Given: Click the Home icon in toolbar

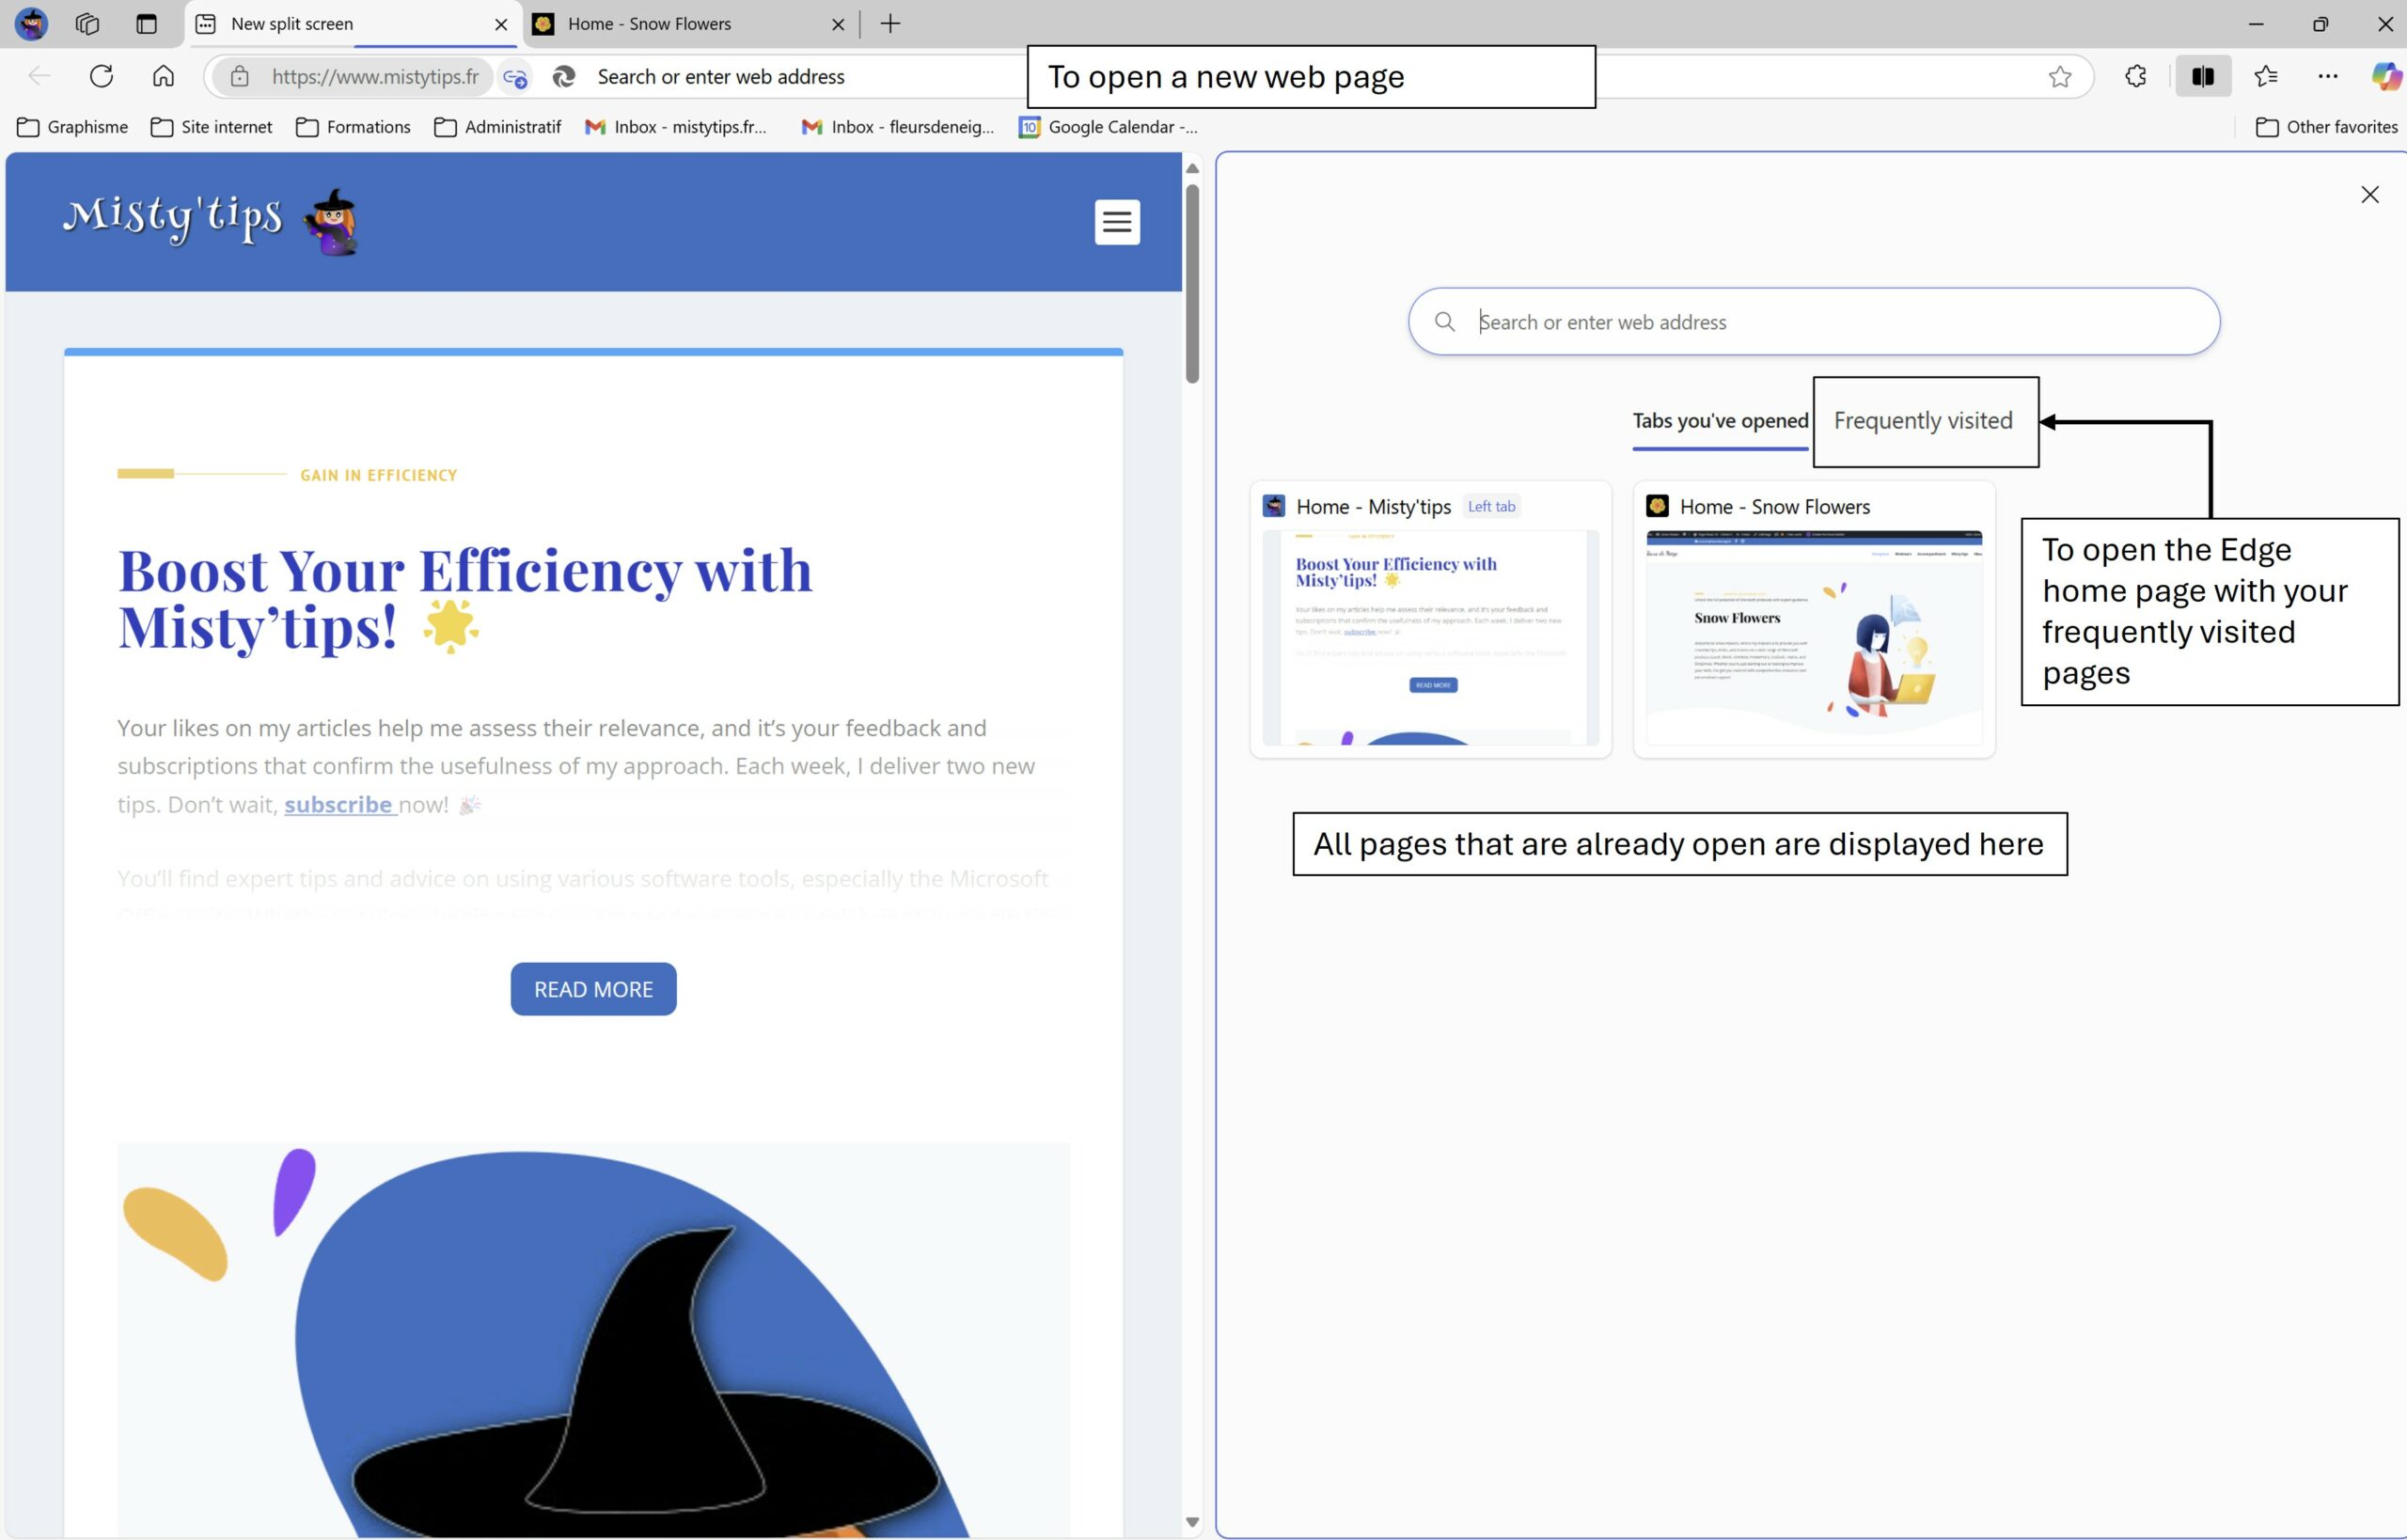Looking at the screenshot, I should [163, 76].
